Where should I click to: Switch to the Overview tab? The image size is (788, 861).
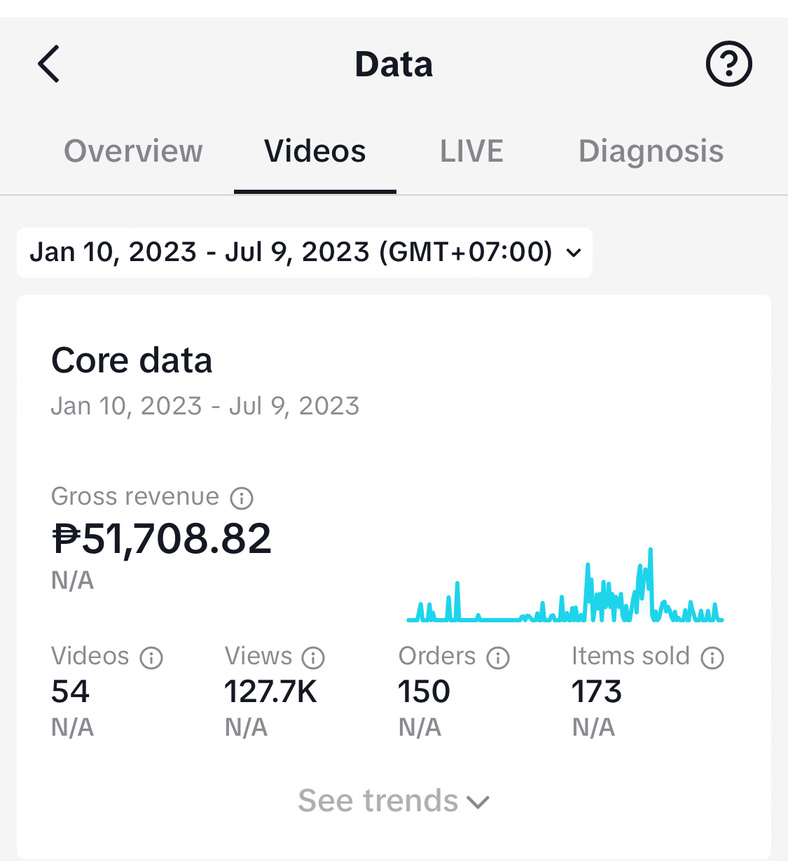coord(133,151)
